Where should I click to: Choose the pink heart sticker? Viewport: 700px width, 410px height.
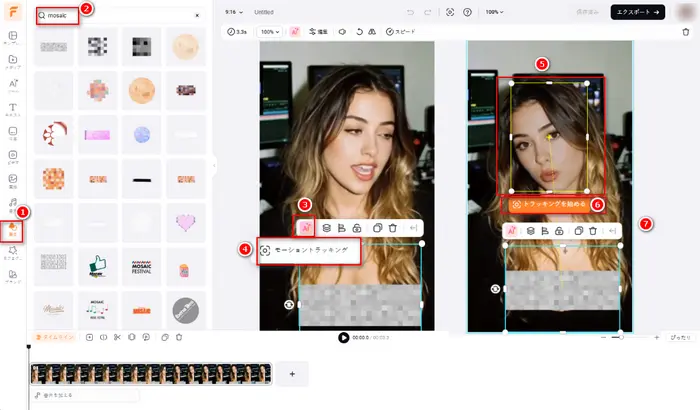[x=185, y=222]
